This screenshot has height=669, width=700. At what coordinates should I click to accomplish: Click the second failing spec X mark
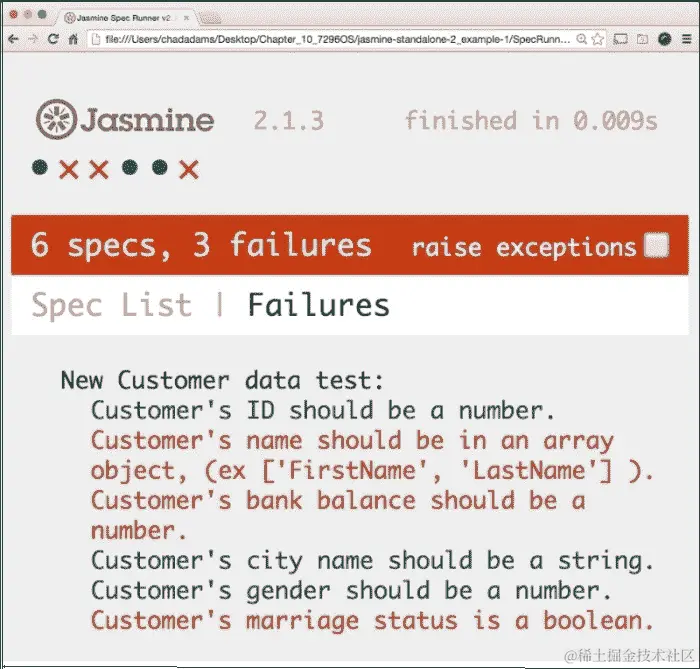(99, 170)
